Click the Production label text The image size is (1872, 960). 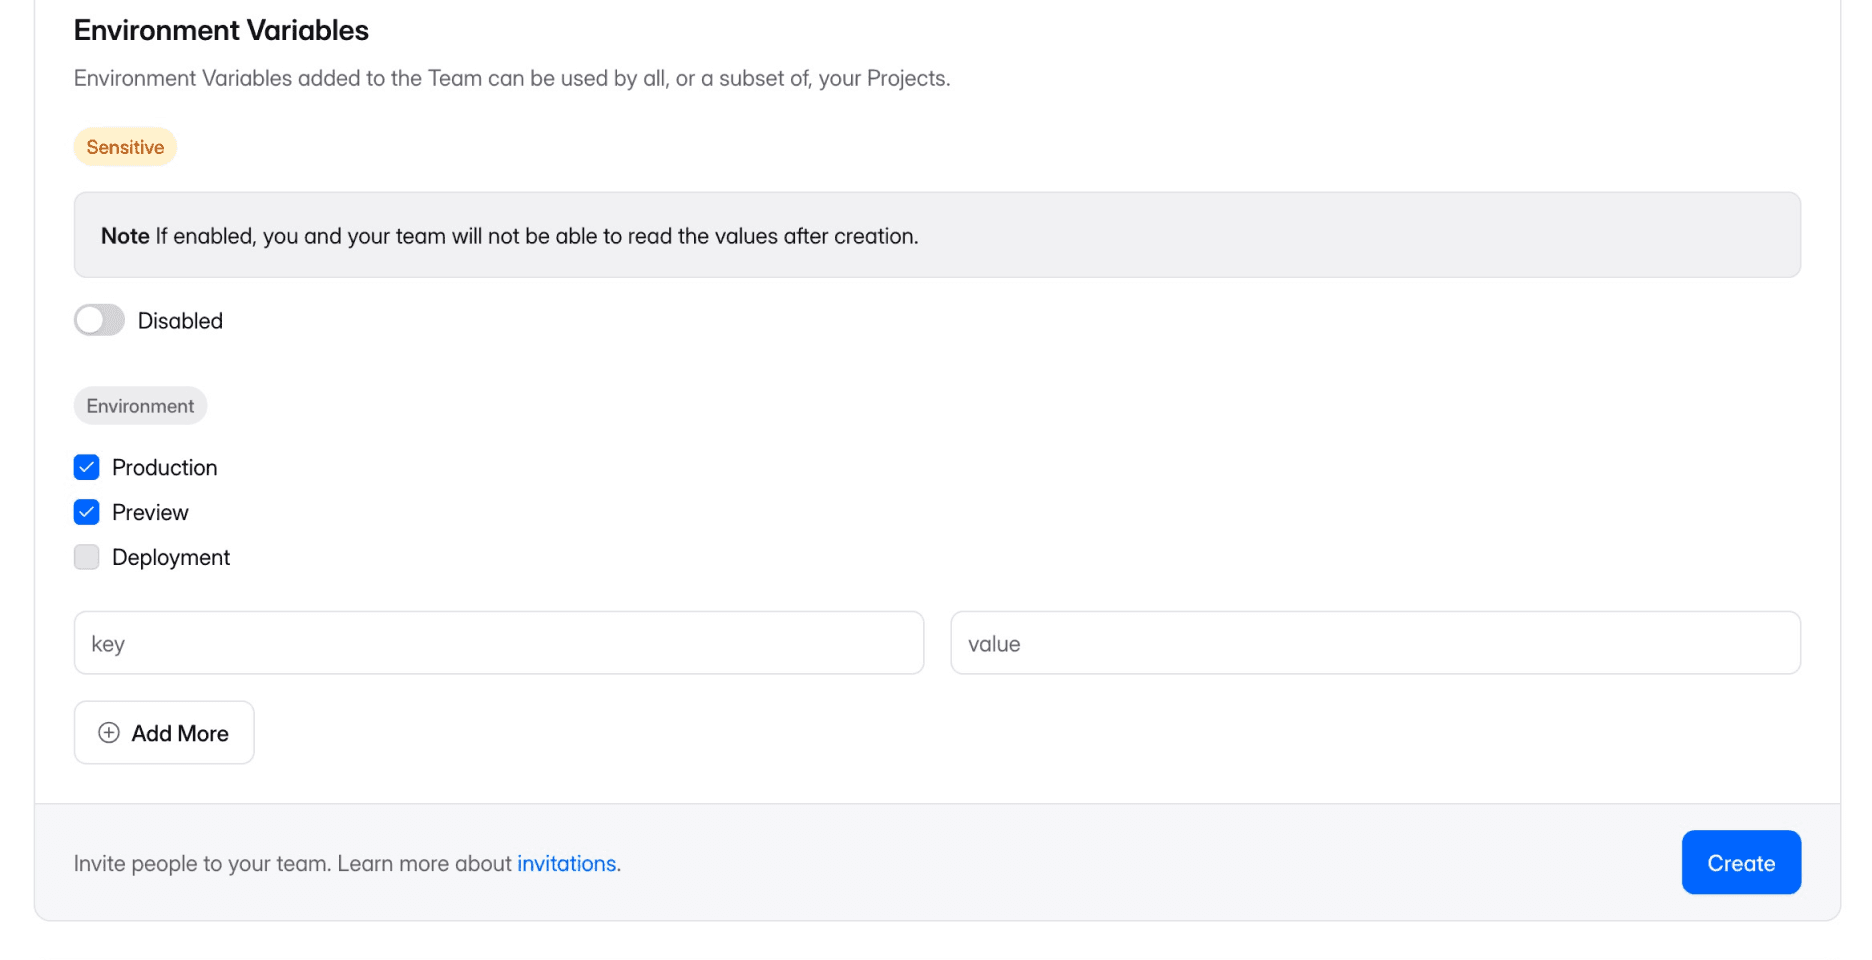click(x=165, y=468)
